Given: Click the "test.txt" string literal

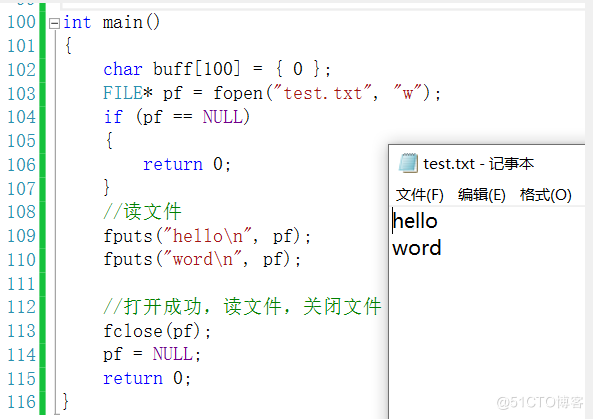Looking at the screenshot, I should click(322, 92).
